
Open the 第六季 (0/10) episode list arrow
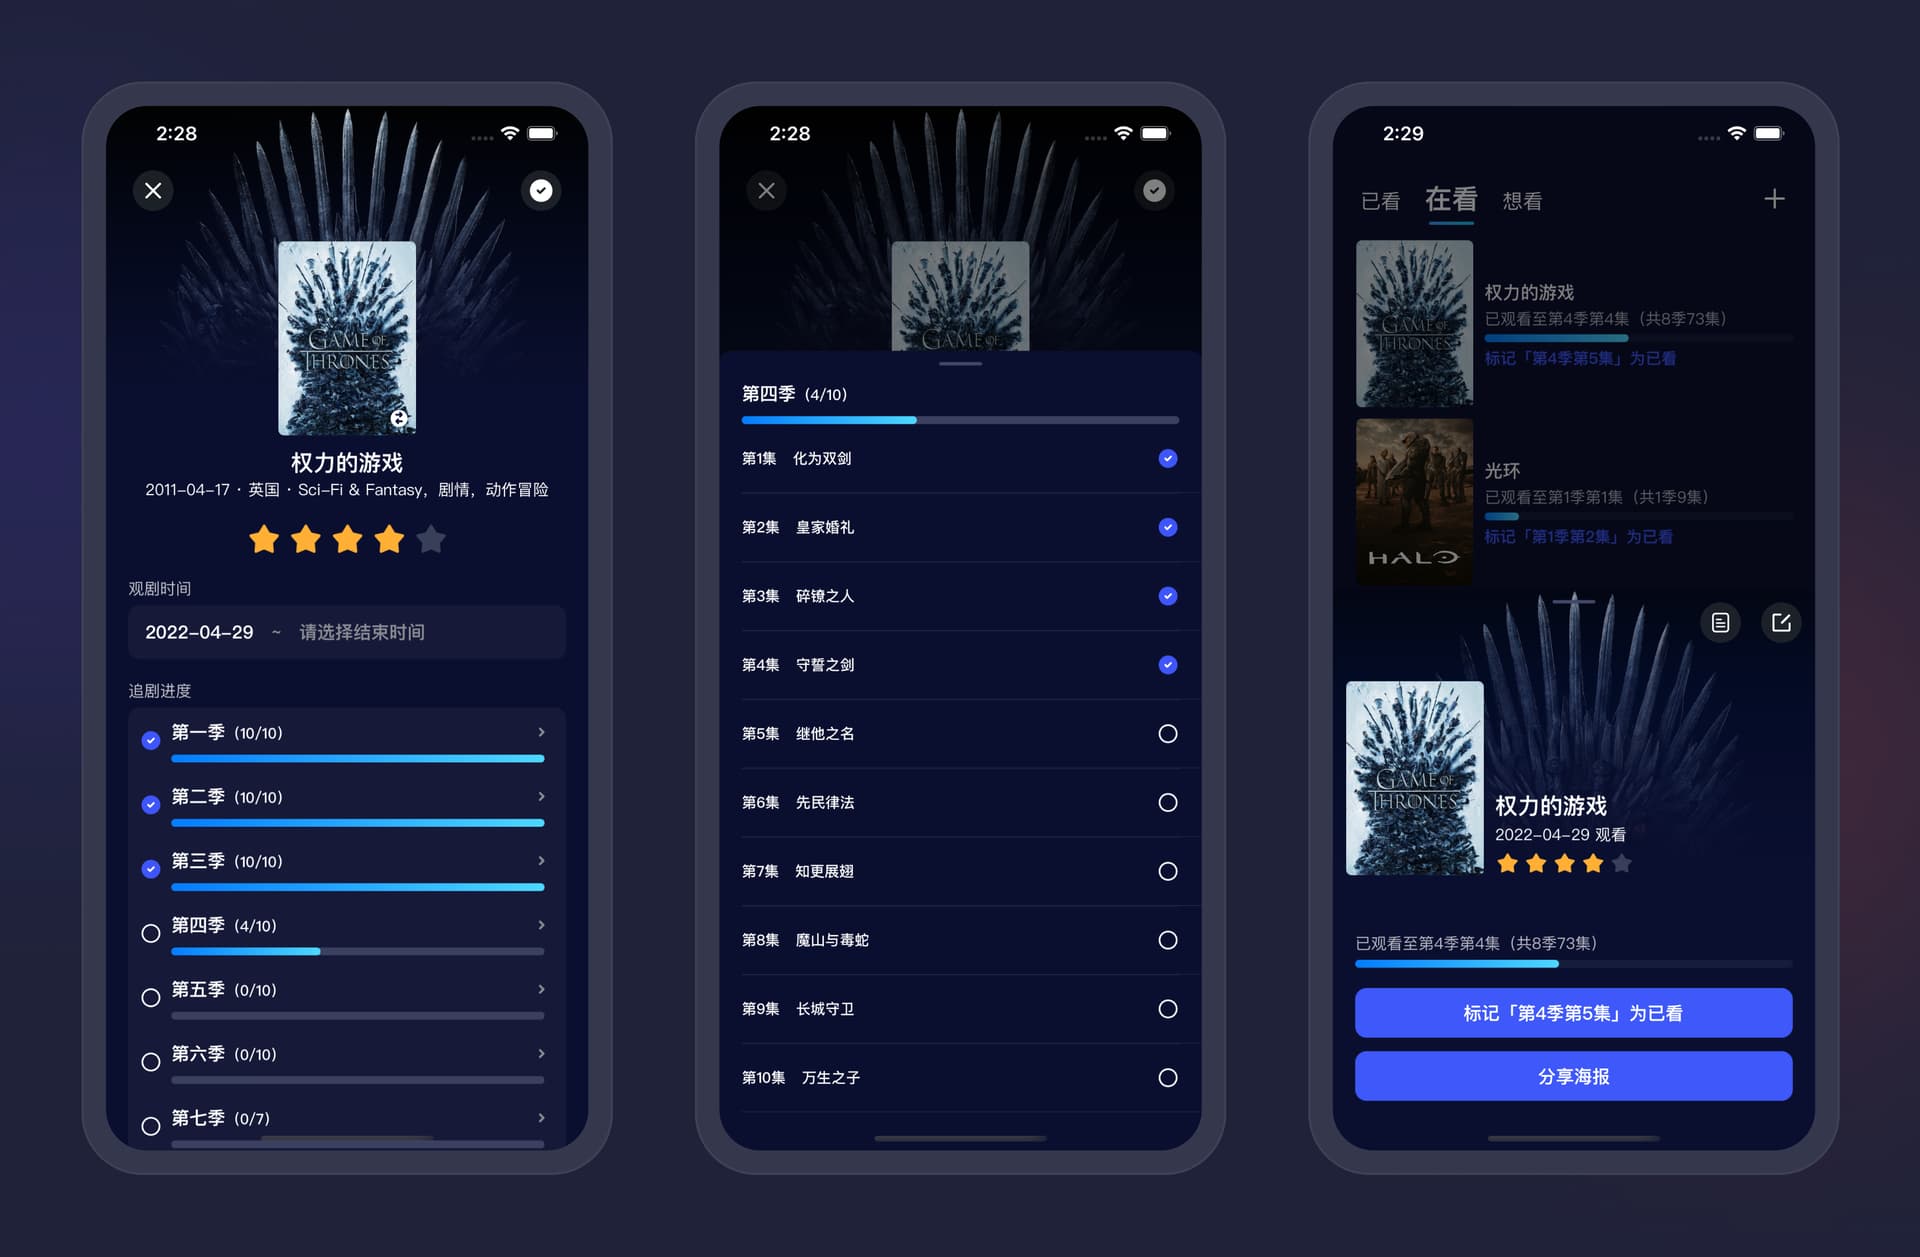click(541, 1053)
